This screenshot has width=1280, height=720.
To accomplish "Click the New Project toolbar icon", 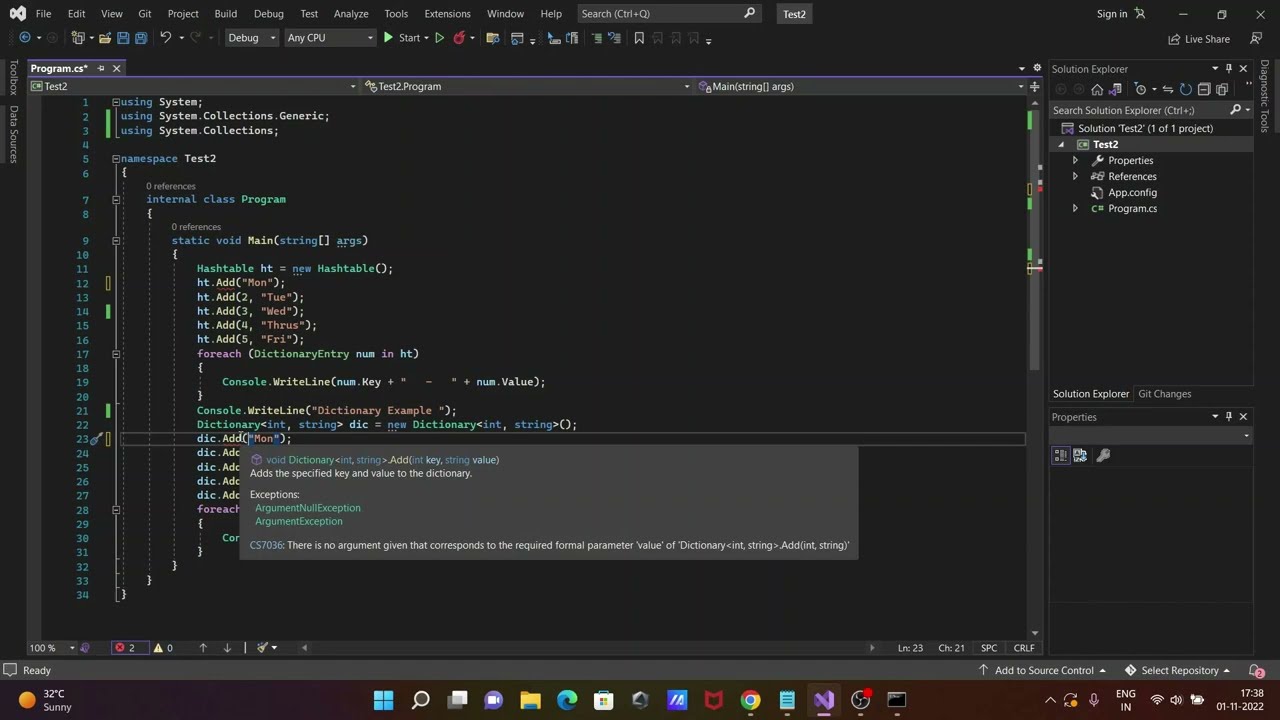I will pyautogui.click(x=78, y=38).
